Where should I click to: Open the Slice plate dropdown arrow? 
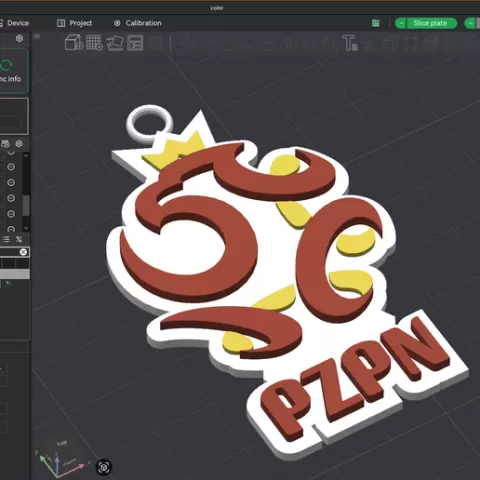pyautogui.click(x=401, y=23)
